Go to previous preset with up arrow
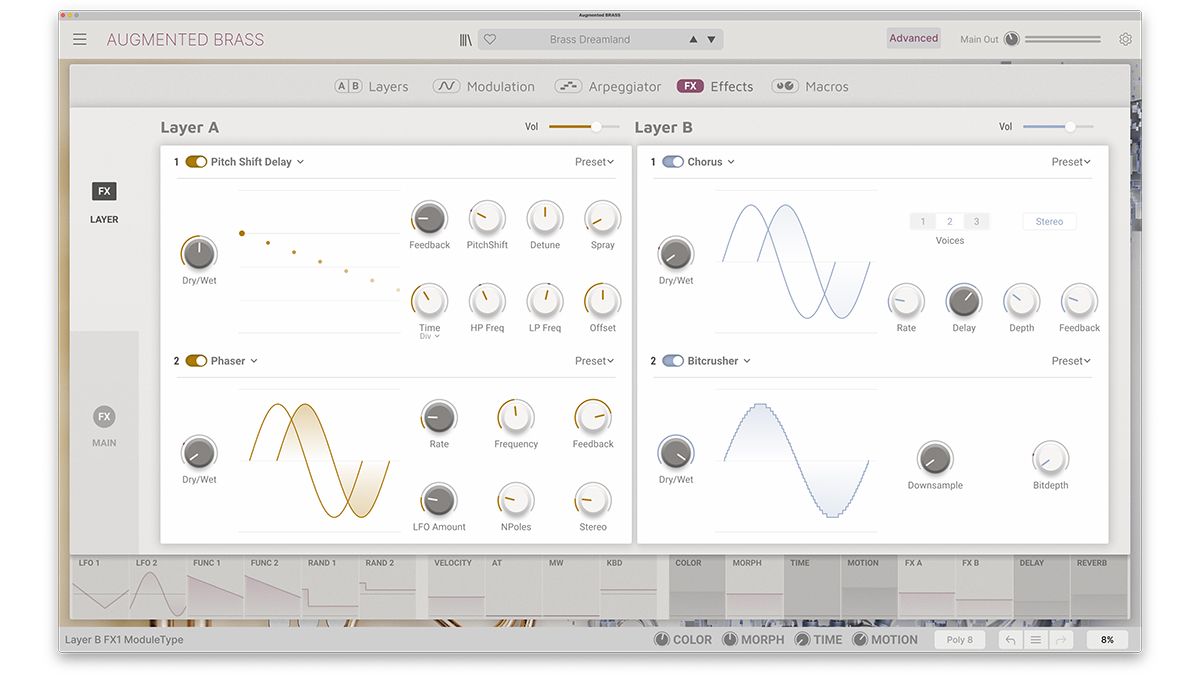 693,40
